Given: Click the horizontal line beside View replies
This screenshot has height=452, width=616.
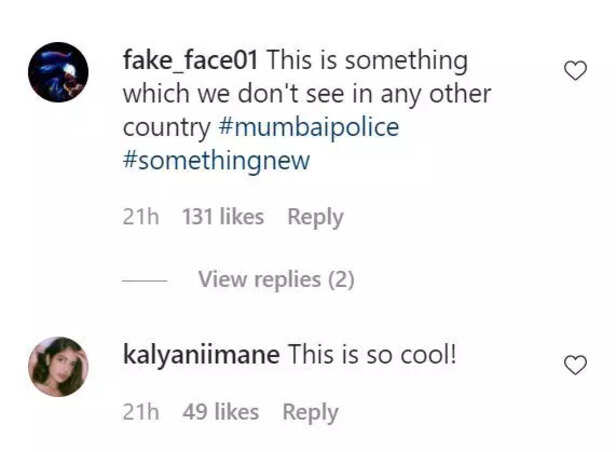Looking at the screenshot, I should [x=144, y=281].
